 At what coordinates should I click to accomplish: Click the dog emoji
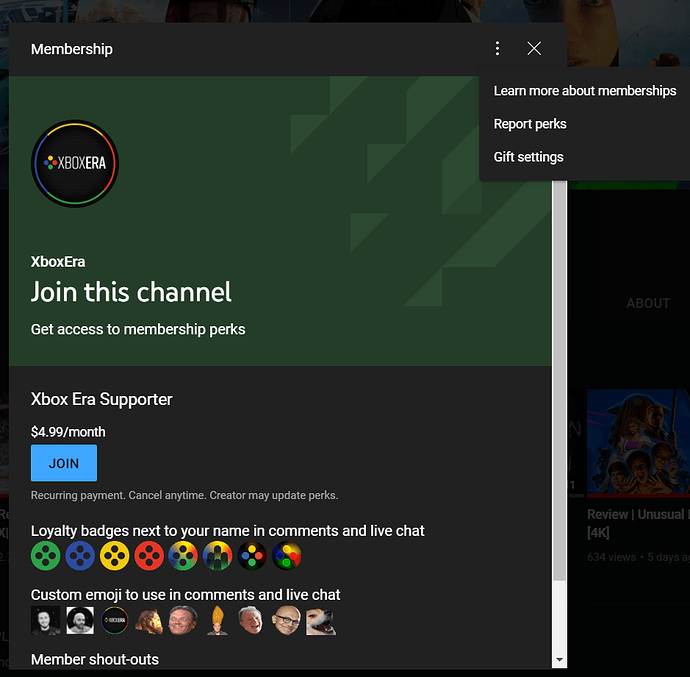point(321,621)
